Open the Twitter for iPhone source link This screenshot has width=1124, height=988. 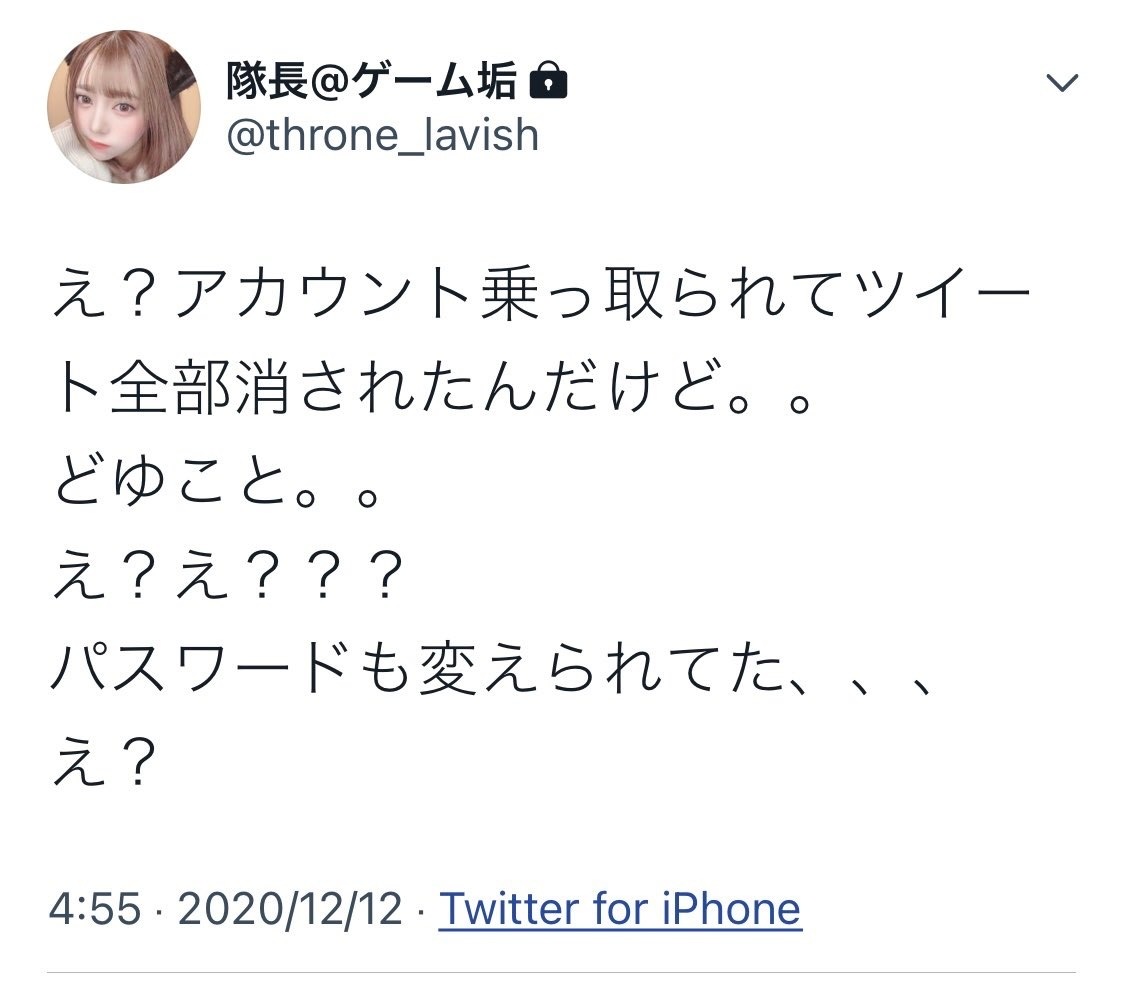(x=620, y=909)
